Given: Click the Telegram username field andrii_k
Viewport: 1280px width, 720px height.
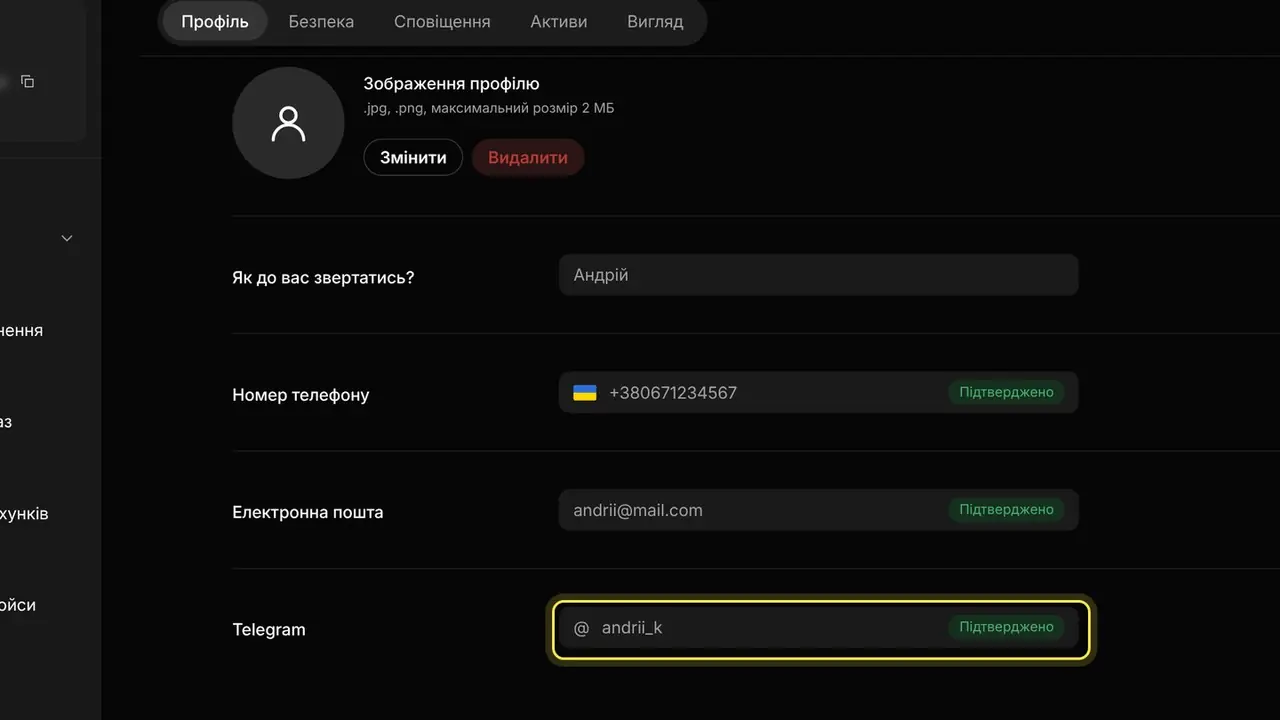Looking at the screenshot, I should coord(818,628).
